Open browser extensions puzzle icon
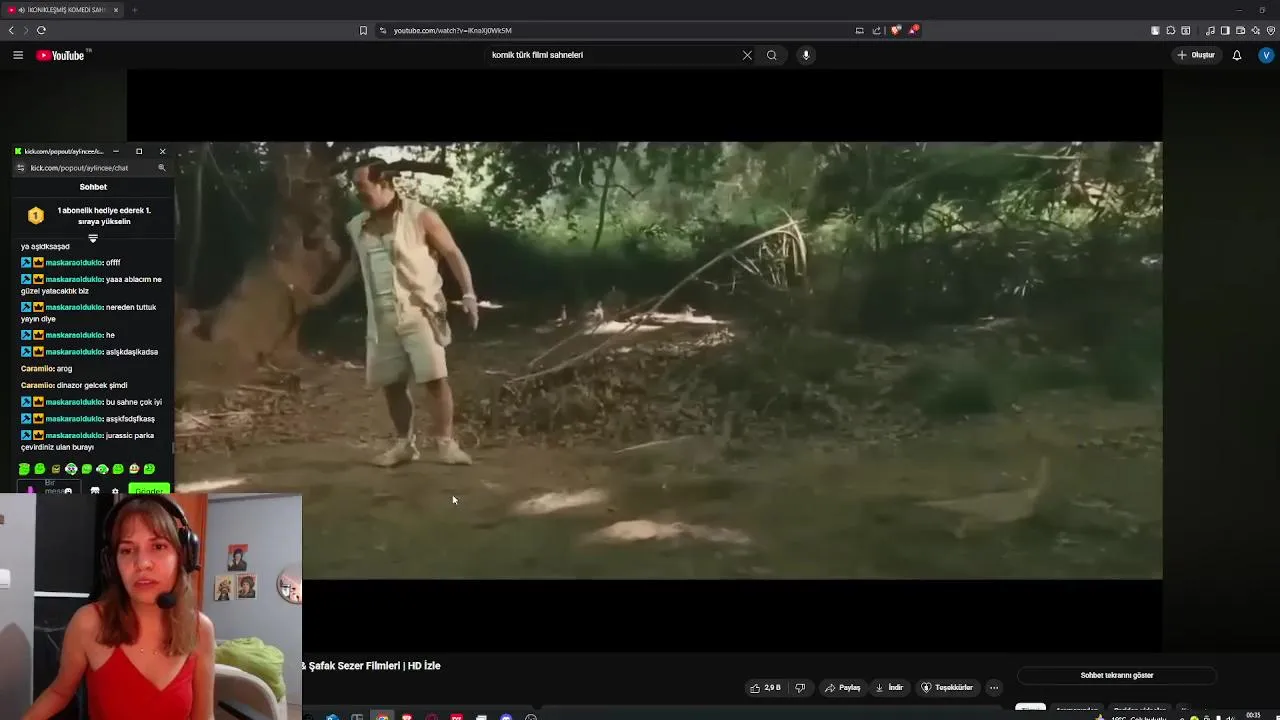1280x720 pixels. pos(1171,31)
